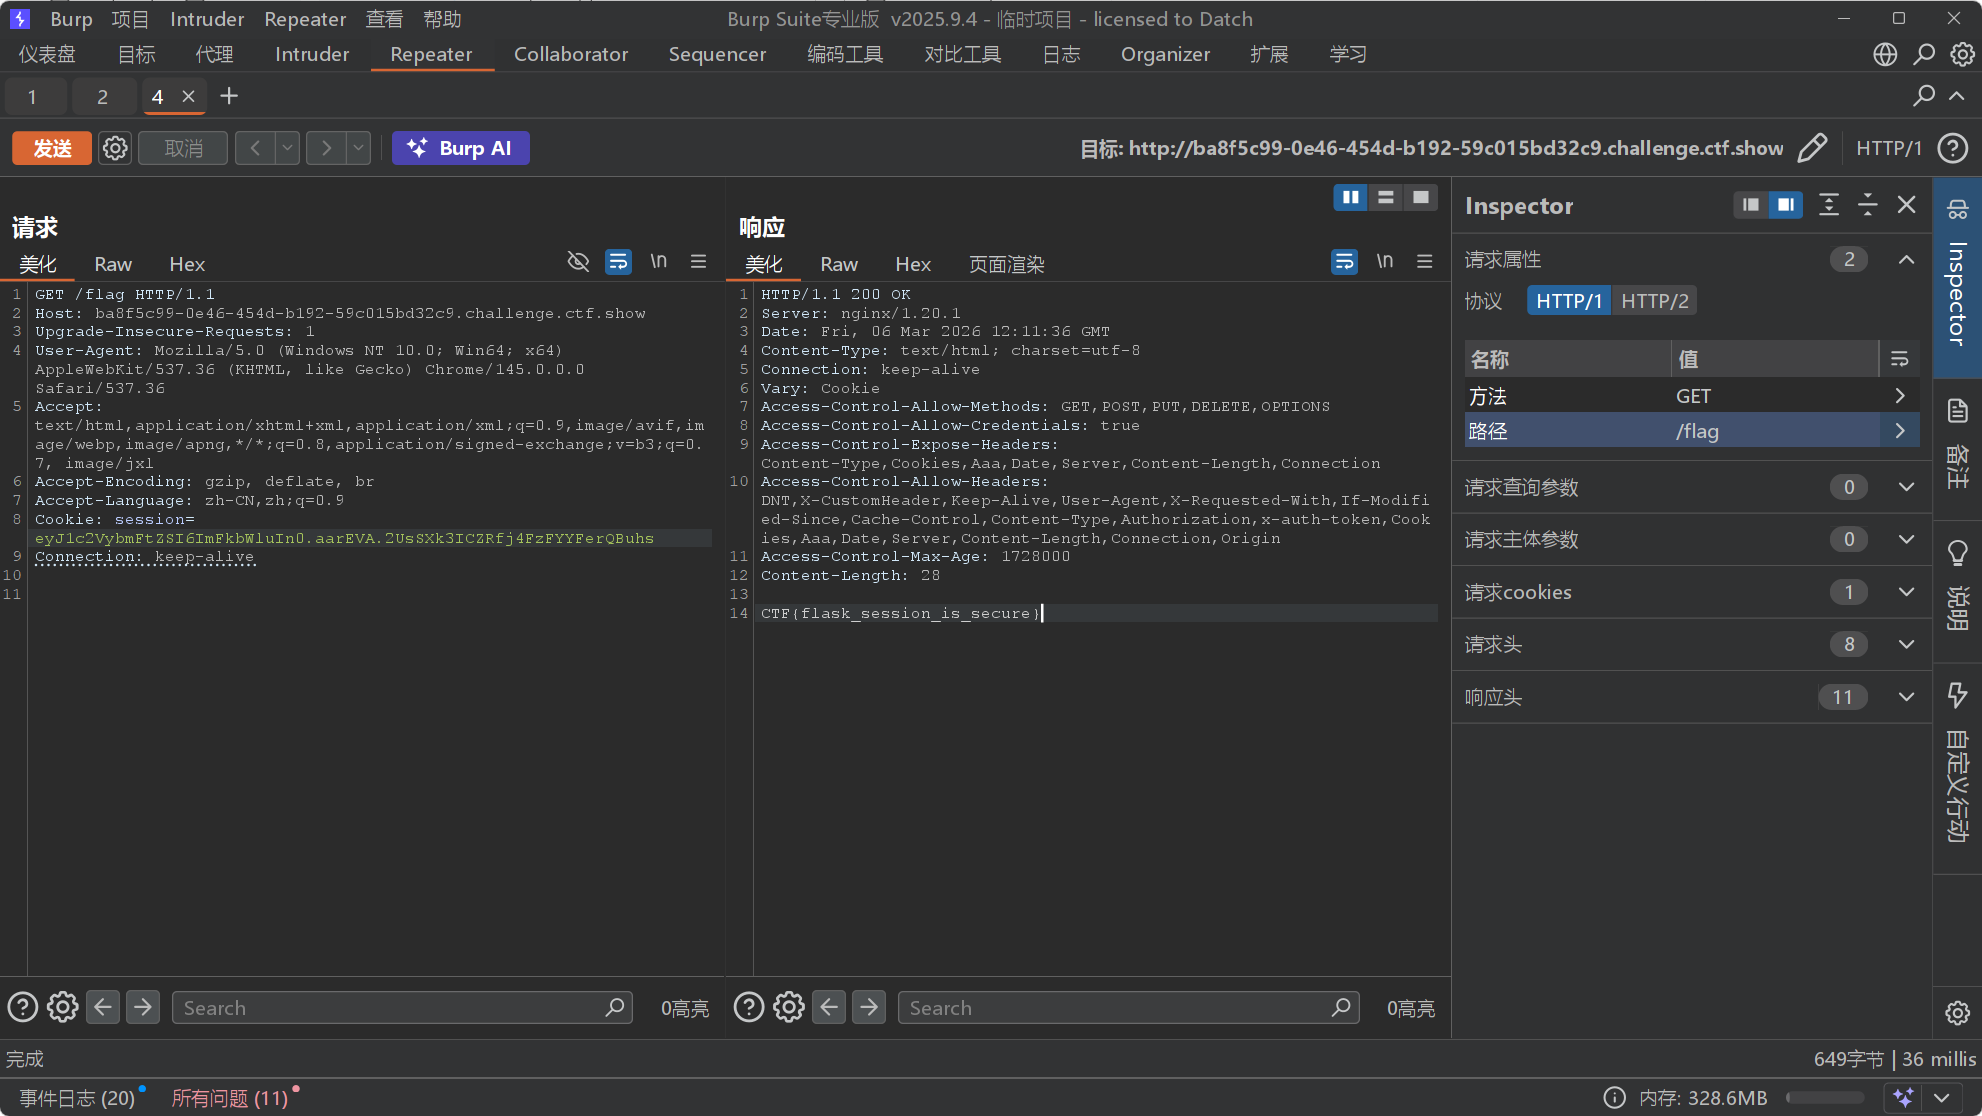Screen dimensions: 1982x1116
Task: Add a new Repeater tab with plus icon
Action: coord(229,96)
